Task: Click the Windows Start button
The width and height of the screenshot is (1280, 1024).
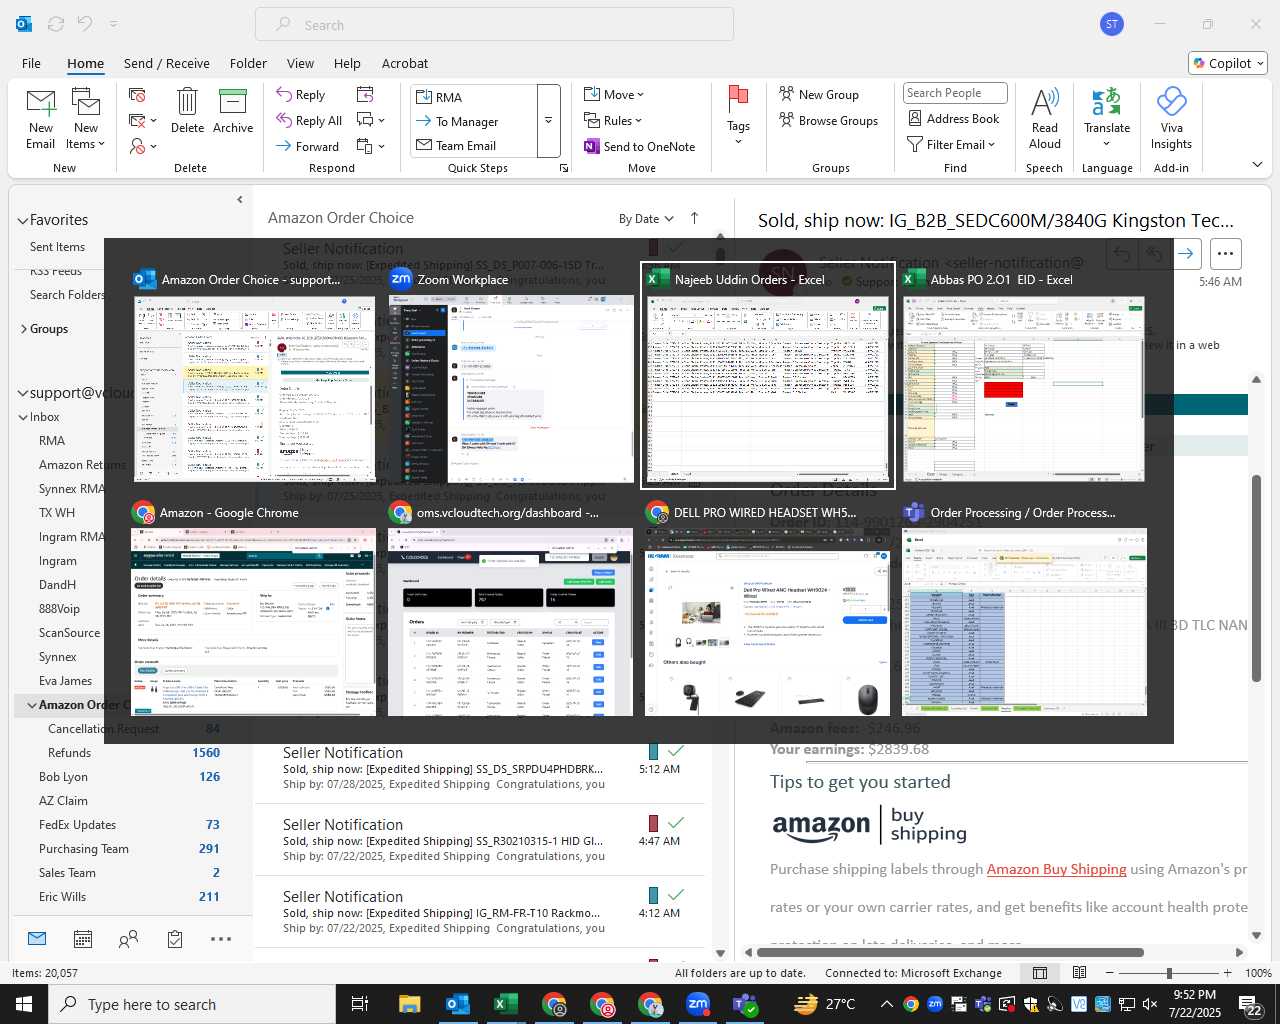Action: click(x=24, y=1004)
